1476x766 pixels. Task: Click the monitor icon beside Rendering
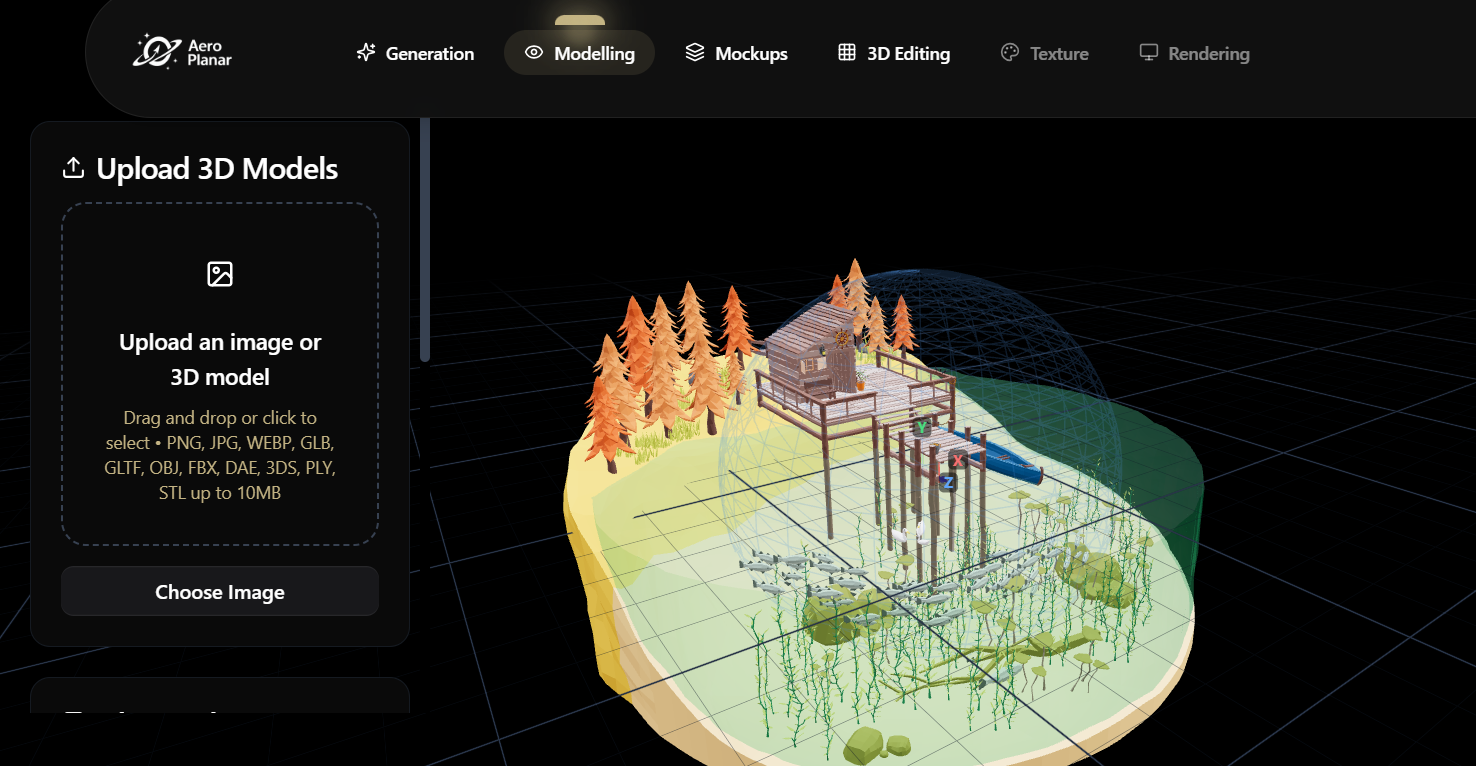pos(1149,53)
